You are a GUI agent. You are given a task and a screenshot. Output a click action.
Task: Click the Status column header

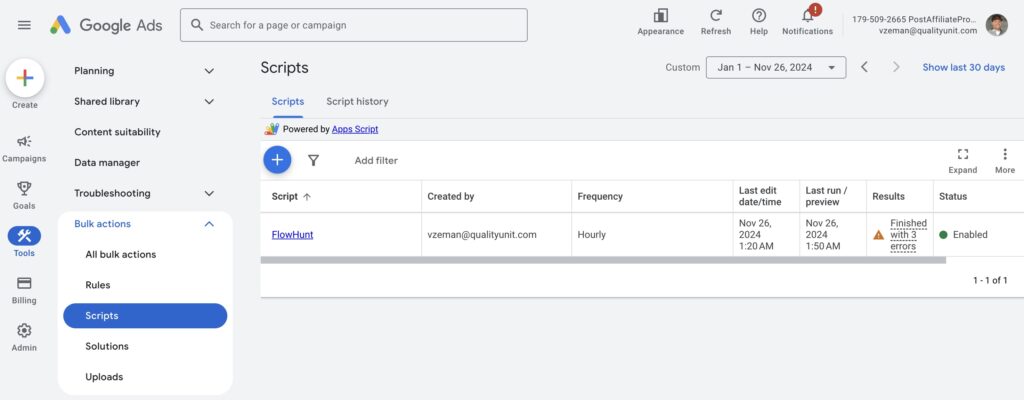953,196
